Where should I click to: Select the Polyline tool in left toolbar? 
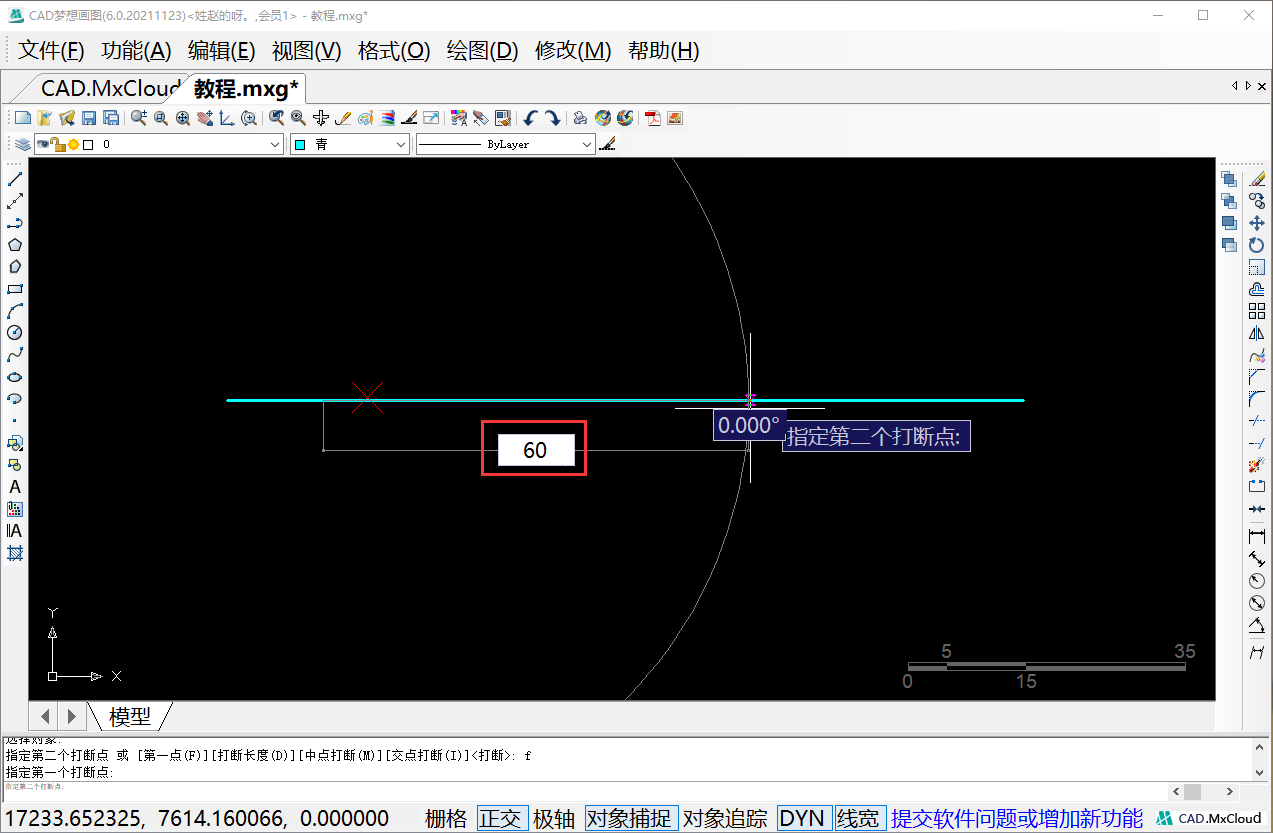click(x=15, y=223)
